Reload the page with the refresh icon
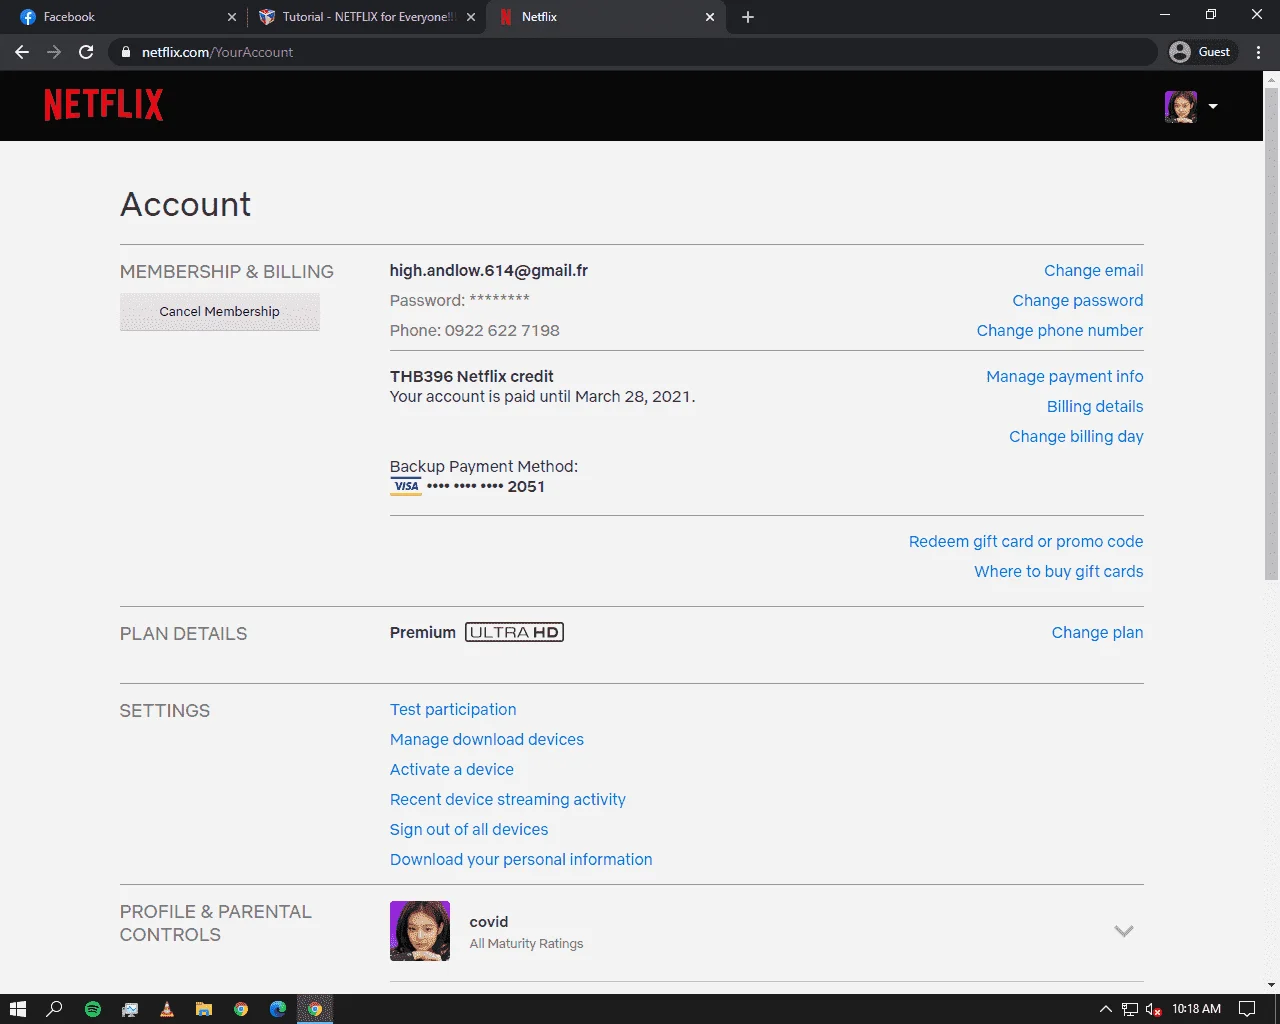The height and width of the screenshot is (1024, 1280). coord(86,52)
